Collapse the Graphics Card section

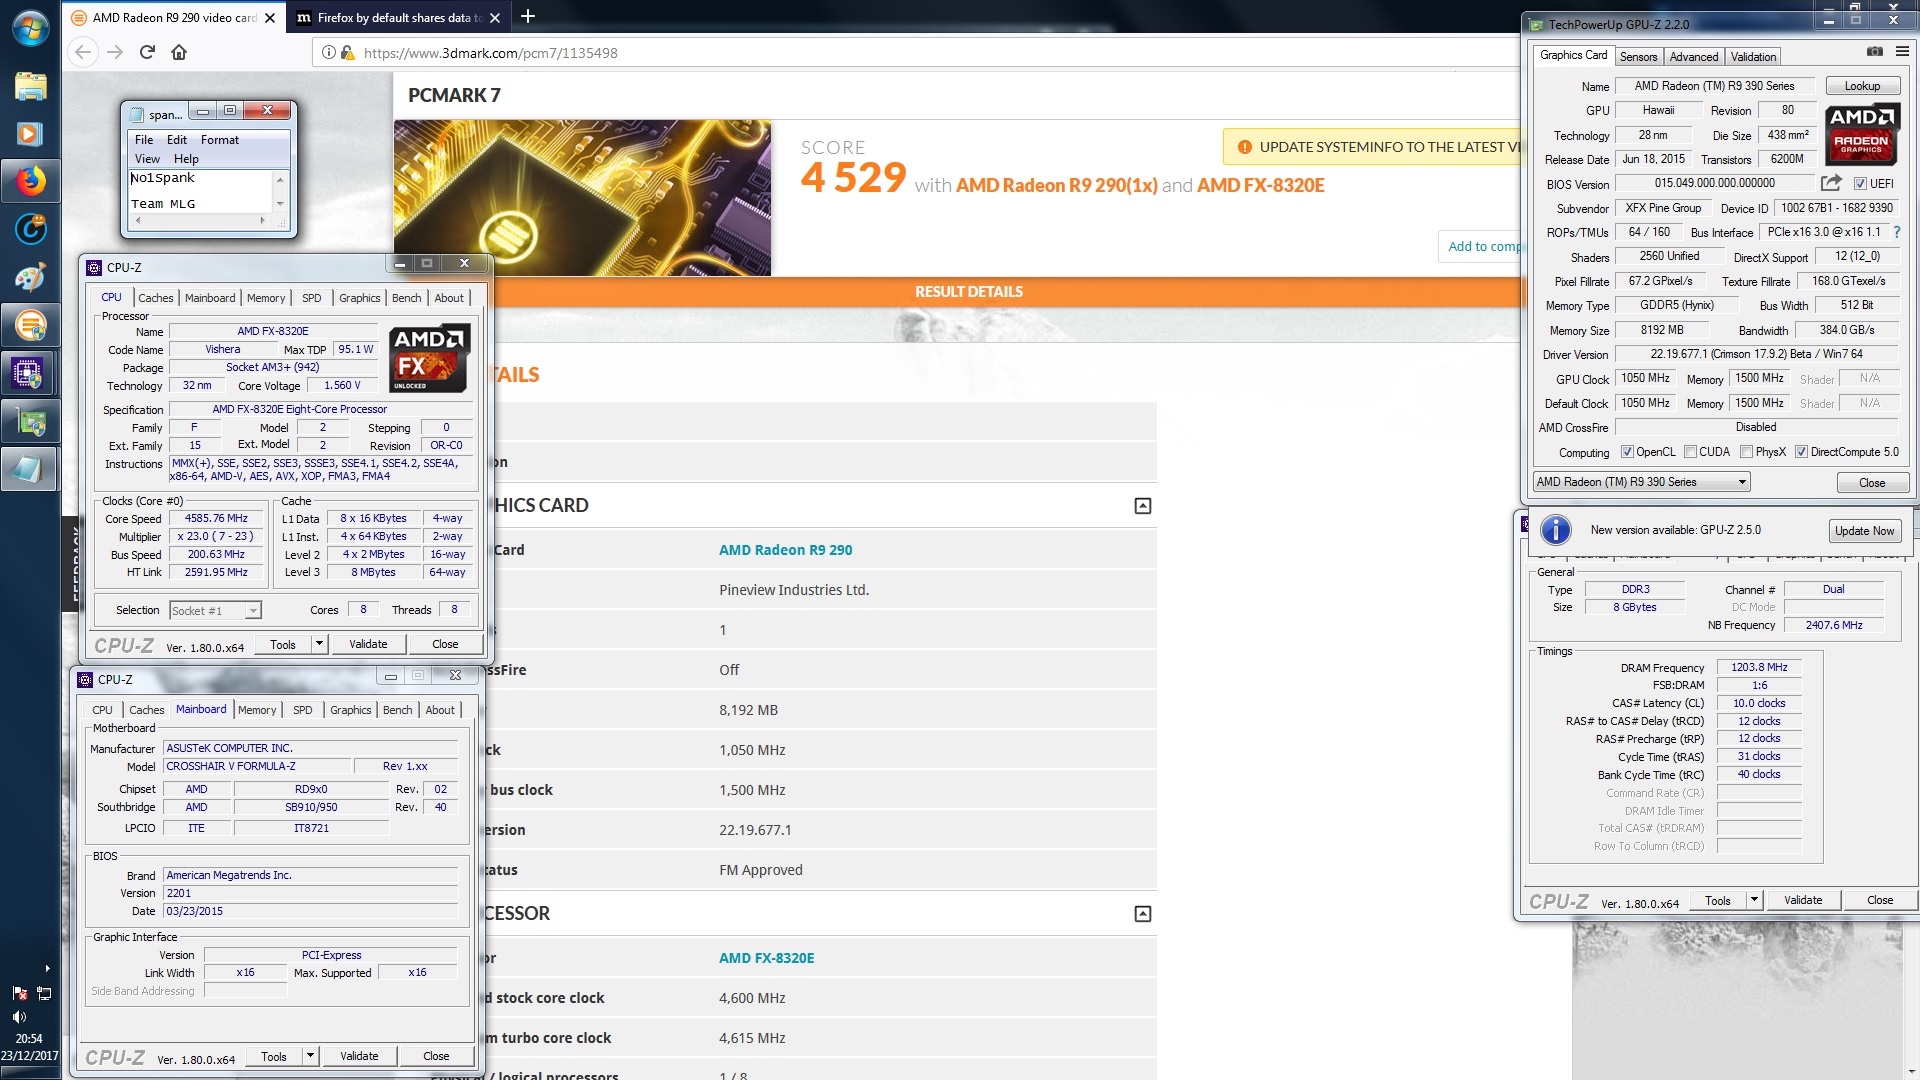point(1142,506)
